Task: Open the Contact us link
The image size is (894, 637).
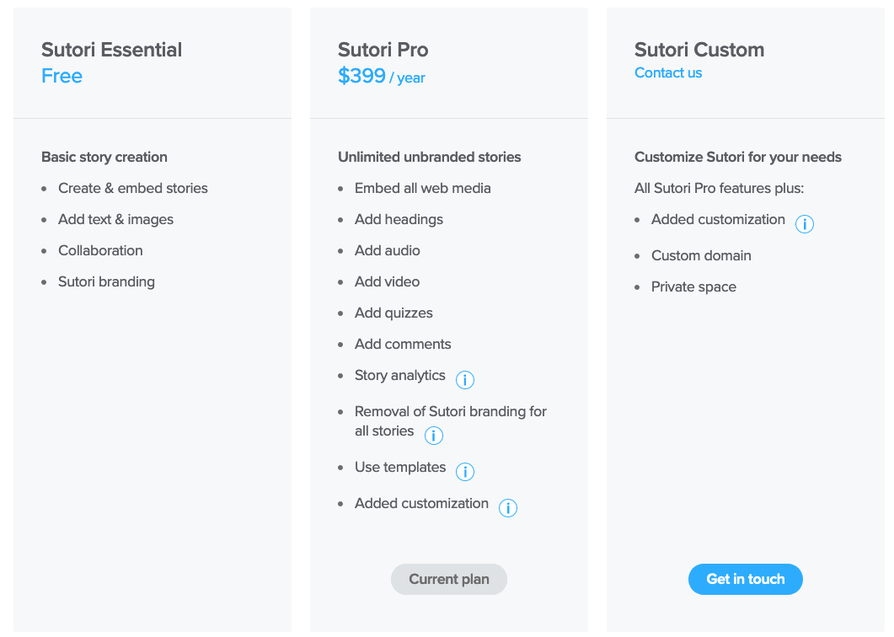Action: [x=668, y=72]
